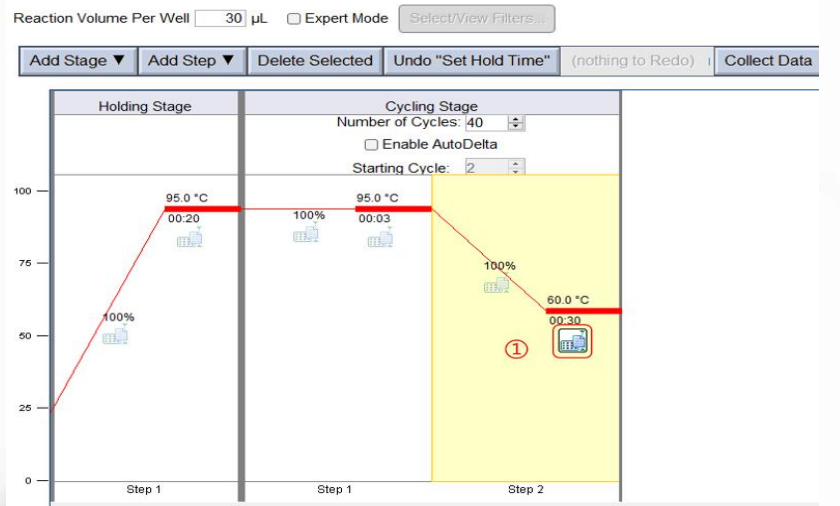Open the Add Step dropdown
Viewport: 840px width, 506px height.
point(192,61)
